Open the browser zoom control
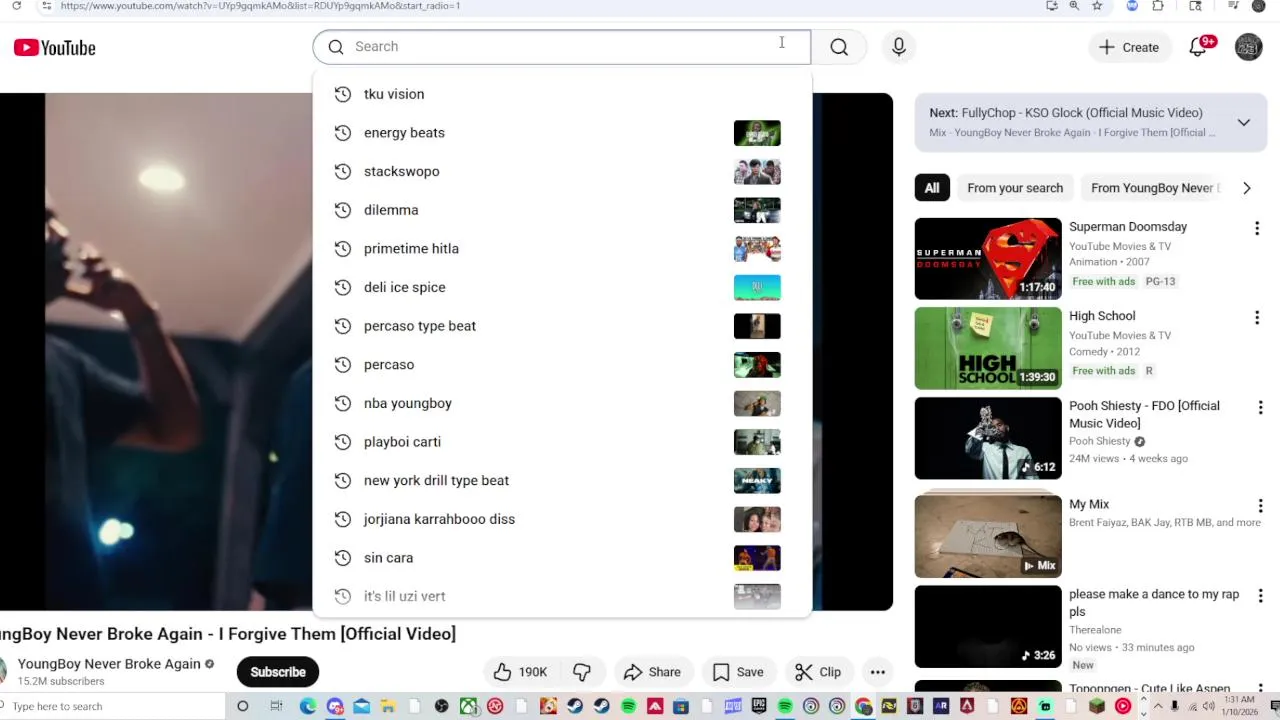 point(1074,6)
